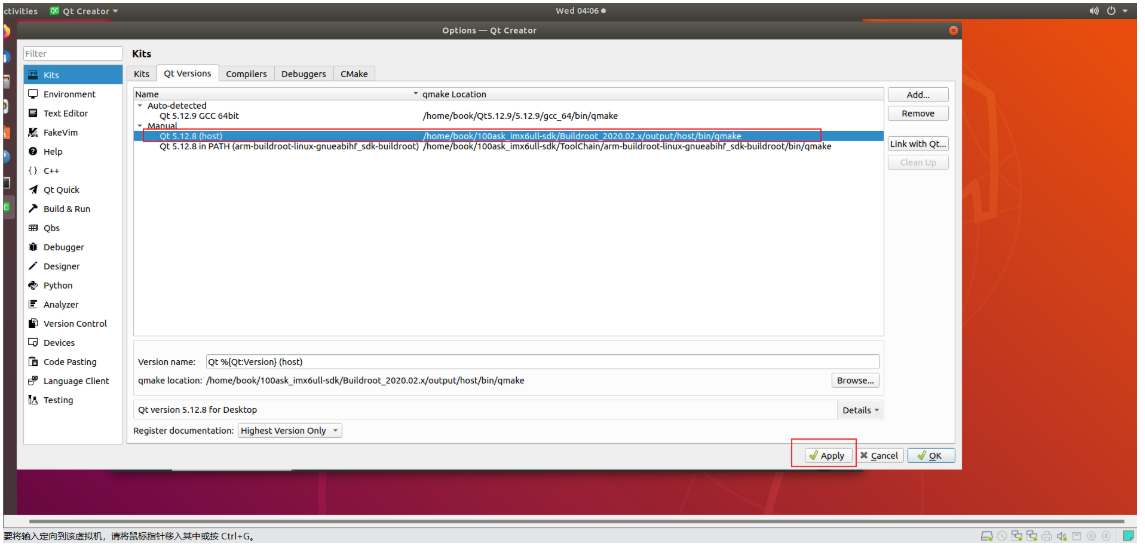Viewport: 1145px width, 548px height.
Task: Open Register documentation dropdown
Action: coord(290,430)
